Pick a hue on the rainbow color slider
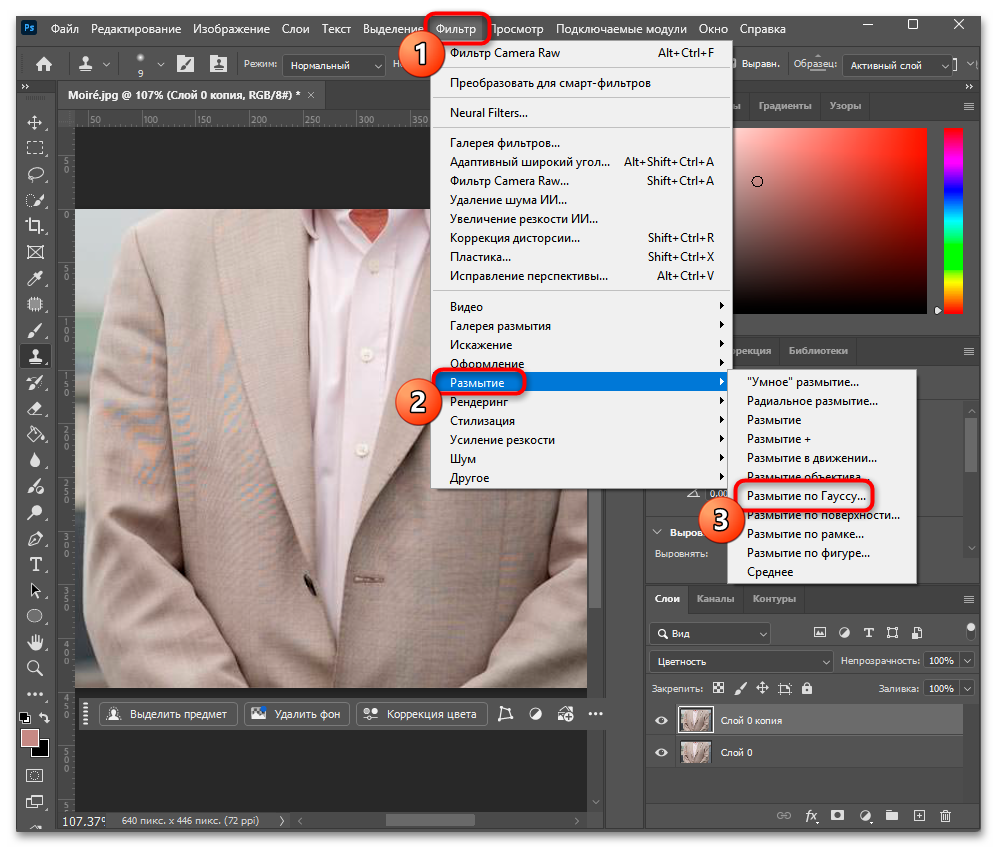997x848 pixels. tap(952, 221)
